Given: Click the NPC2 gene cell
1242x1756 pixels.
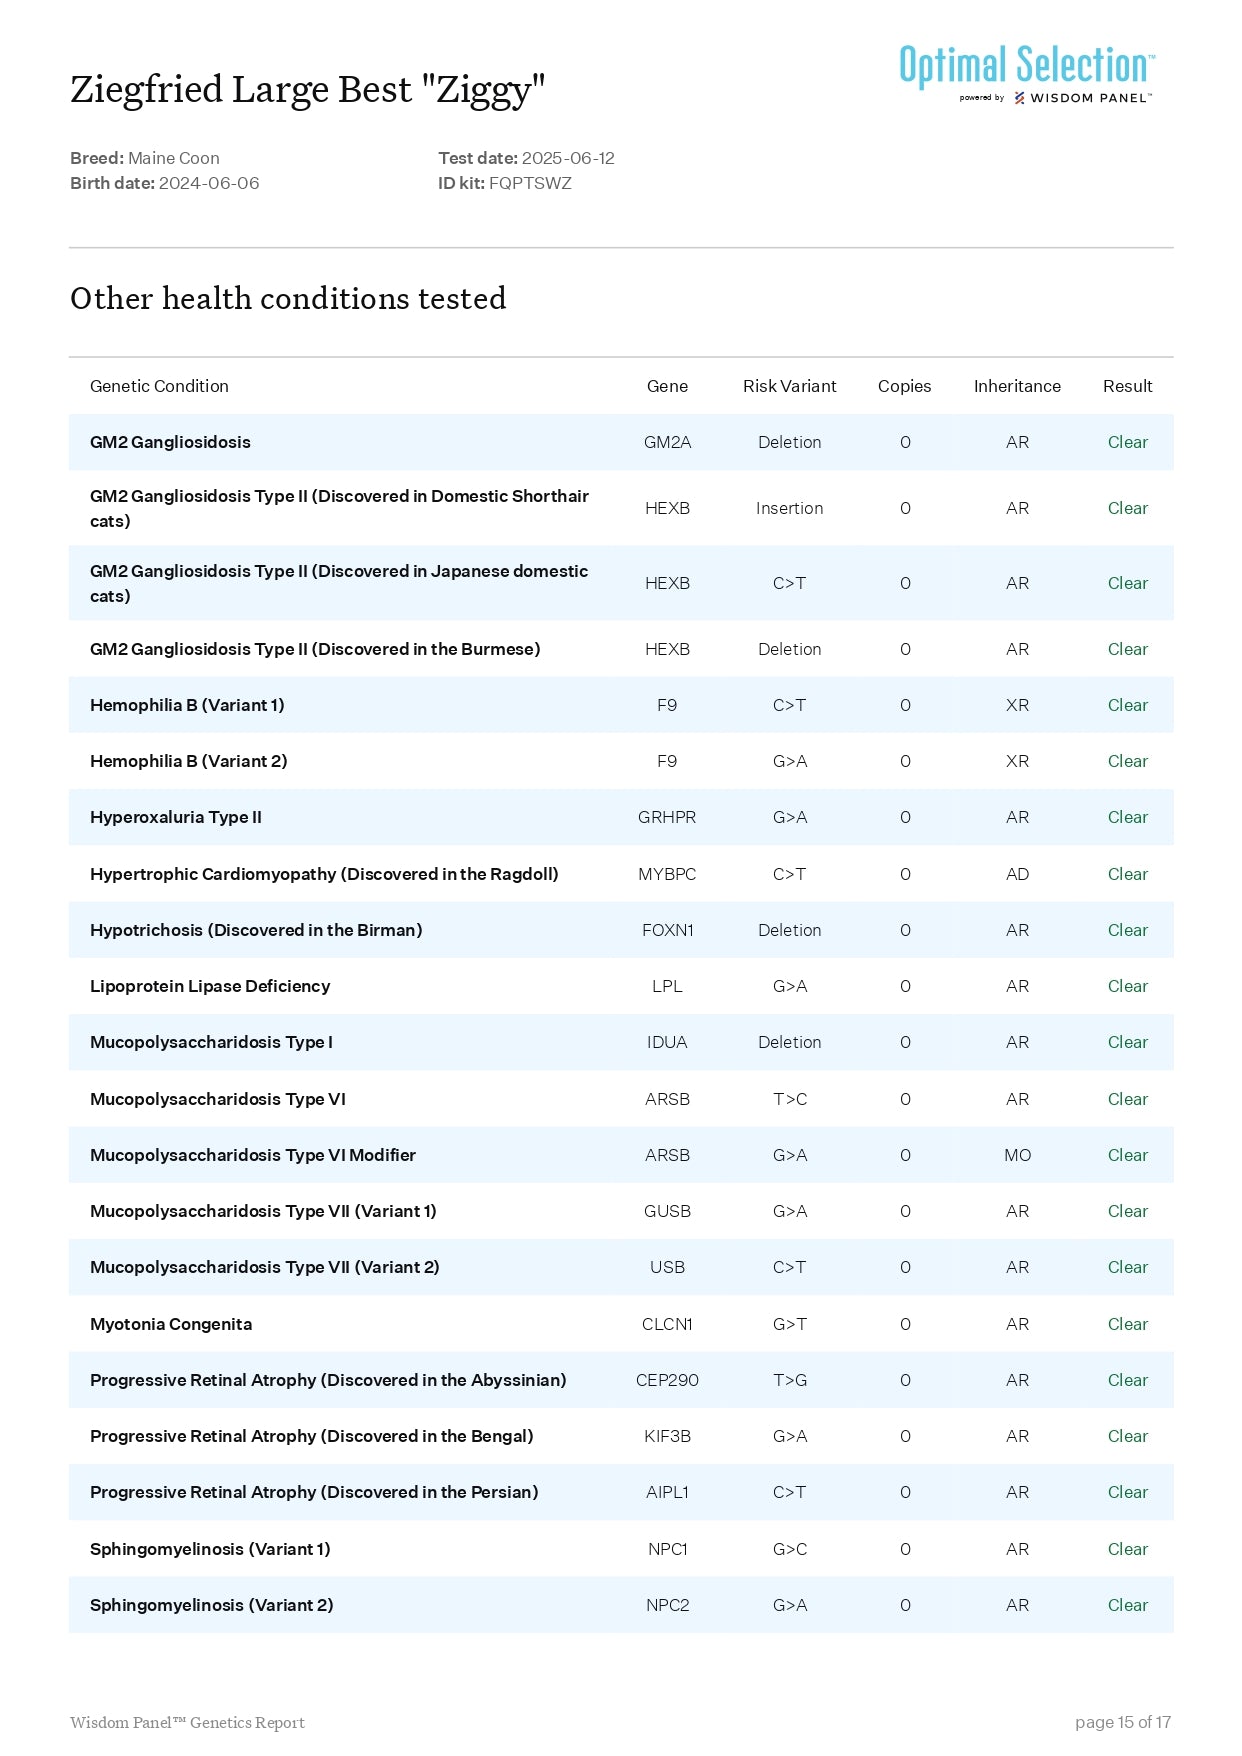Looking at the screenshot, I should [x=667, y=1605].
